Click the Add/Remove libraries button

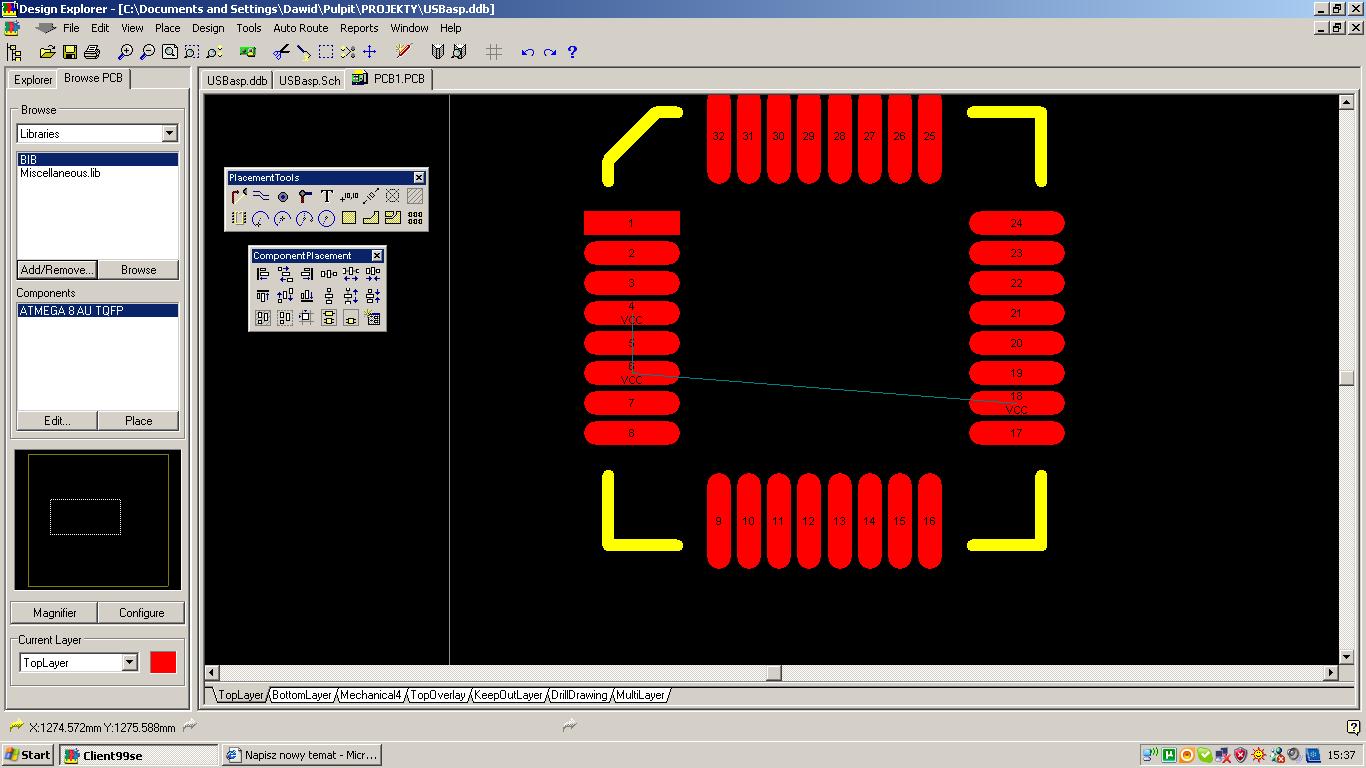click(x=57, y=270)
